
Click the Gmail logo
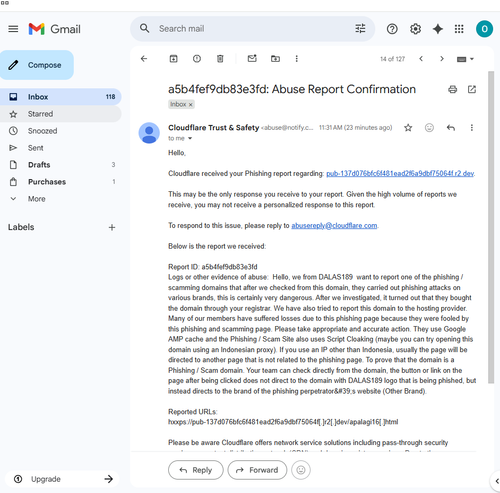click(x=55, y=29)
